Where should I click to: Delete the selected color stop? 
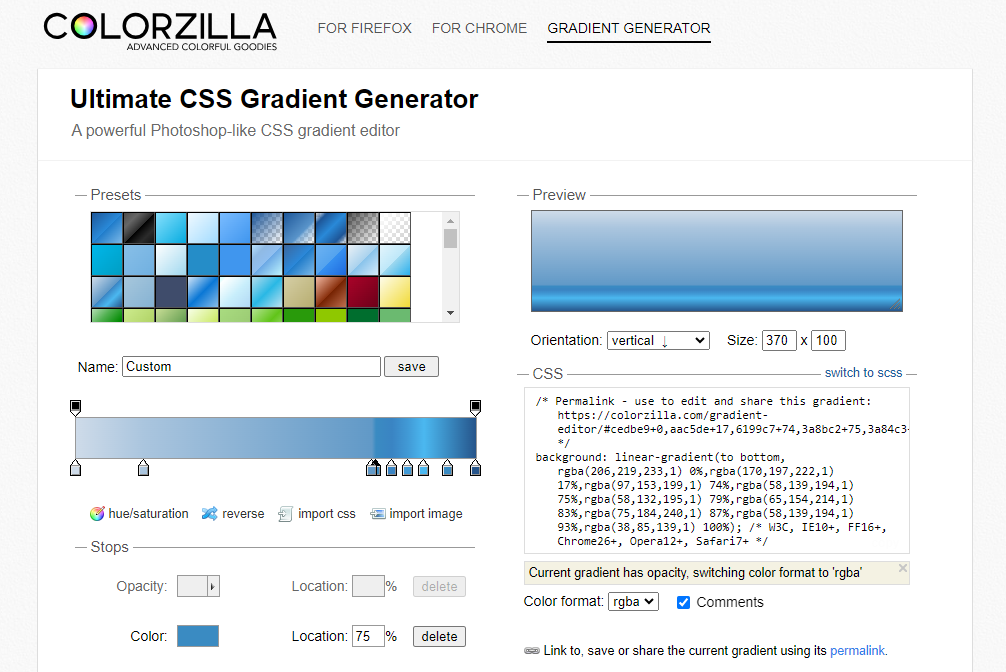point(439,636)
